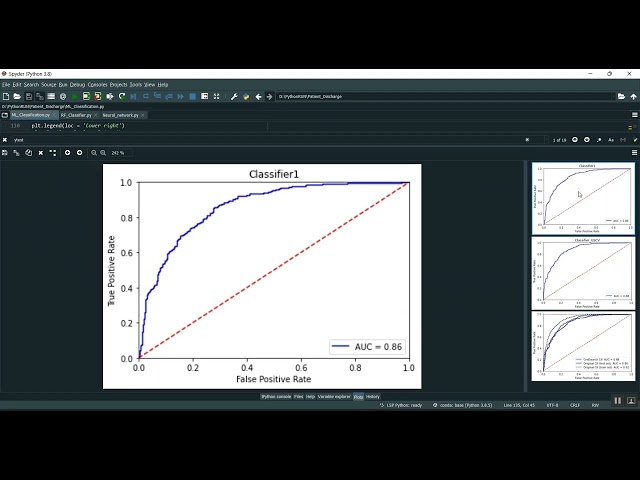Save all plots icon in Plots toolbar
640x480 pixels.
16,153
